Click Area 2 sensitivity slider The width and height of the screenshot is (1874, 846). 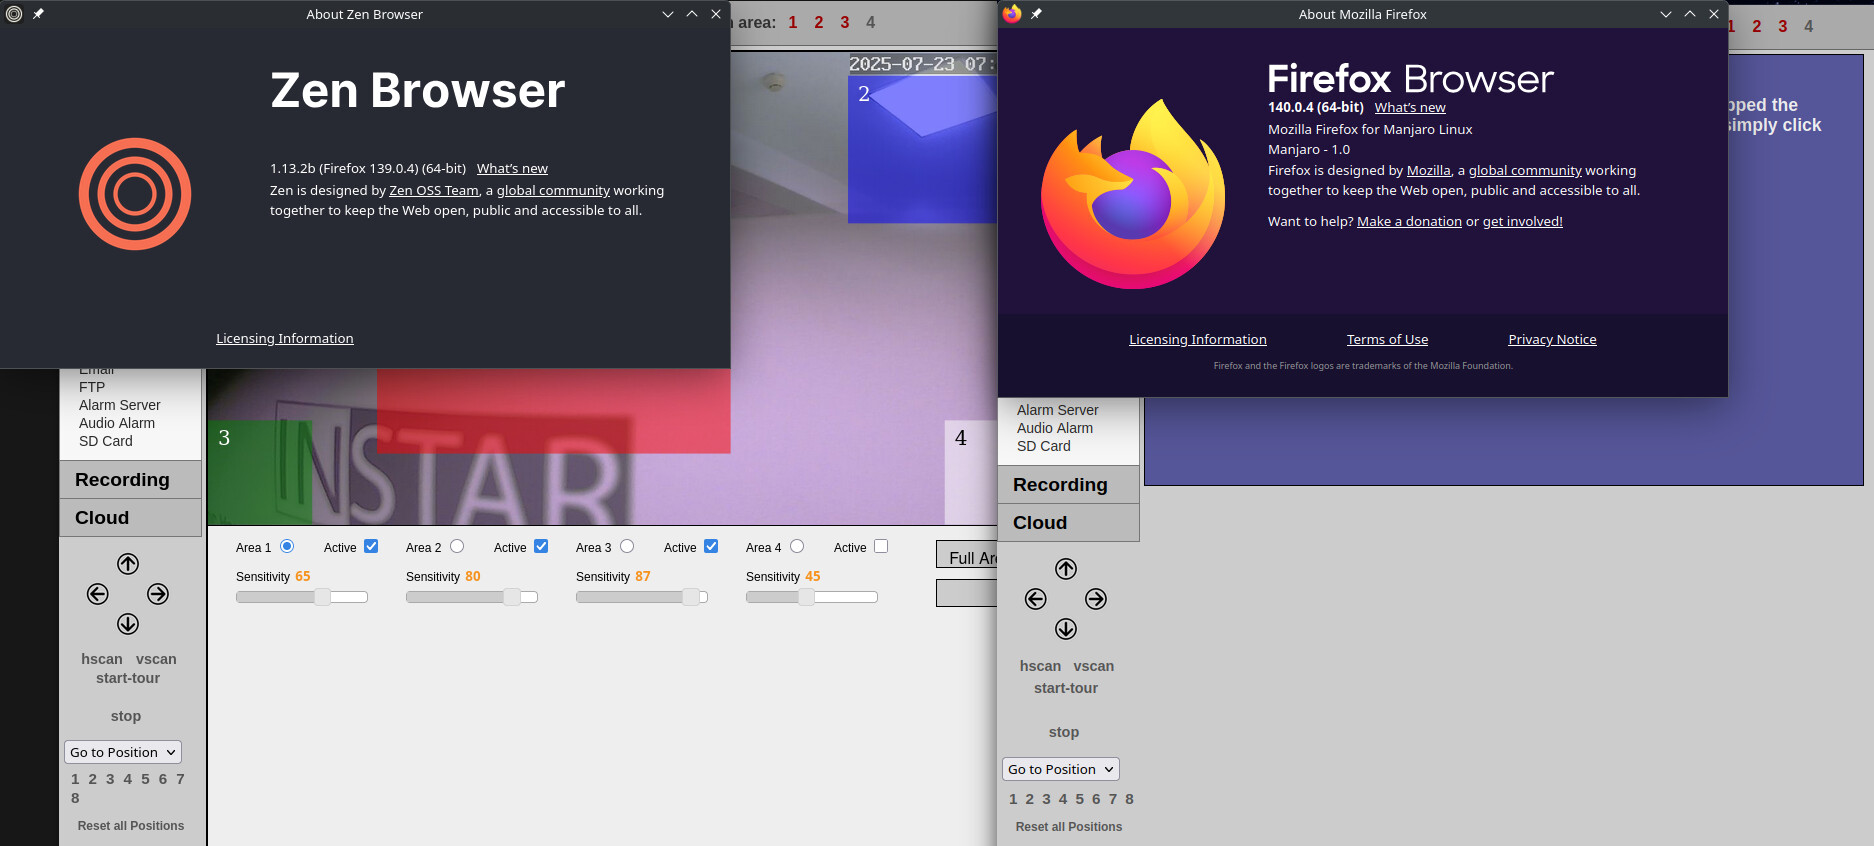tap(472, 597)
